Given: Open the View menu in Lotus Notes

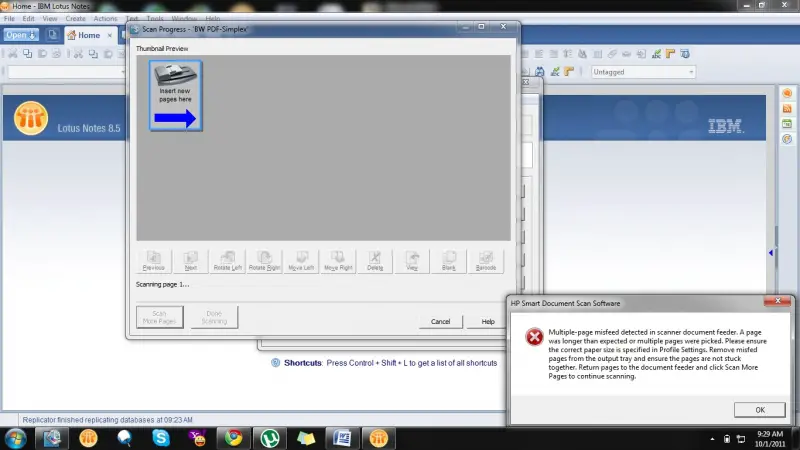Looking at the screenshot, I should [50, 18].
